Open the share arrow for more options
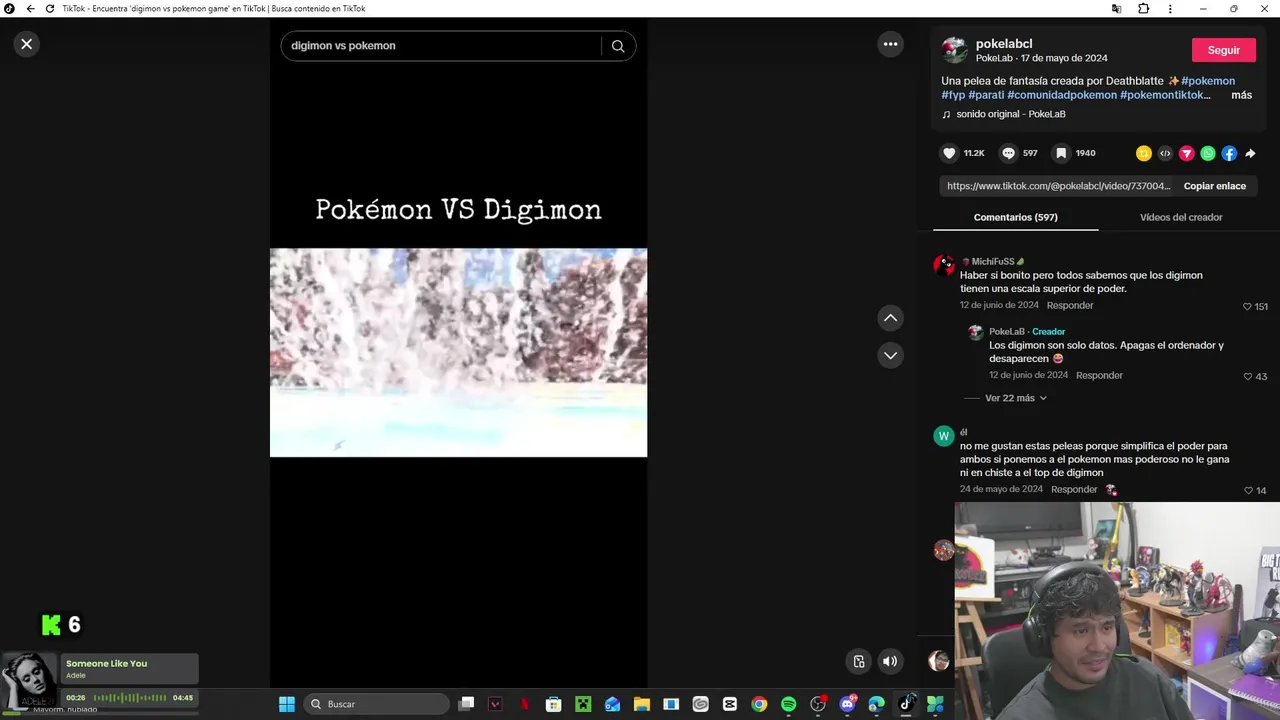Image resolution: width=1280 pixels, height=720 pixels. pyautogui.click(x=1250, y=153)
